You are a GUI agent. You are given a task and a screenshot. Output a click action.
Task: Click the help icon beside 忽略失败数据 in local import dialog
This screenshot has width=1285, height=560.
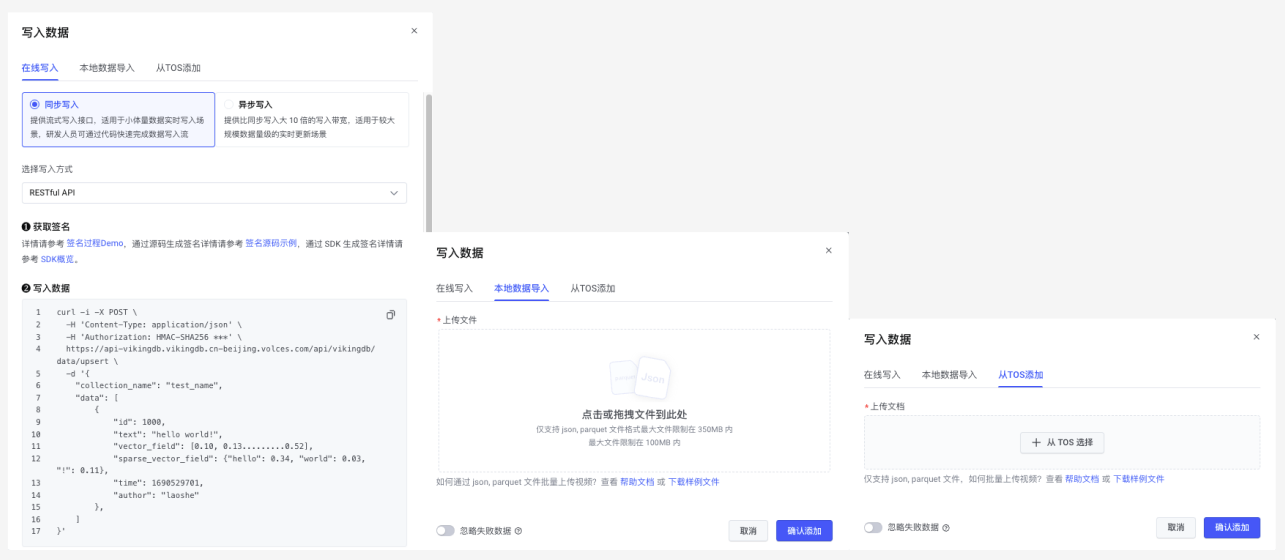518,531
